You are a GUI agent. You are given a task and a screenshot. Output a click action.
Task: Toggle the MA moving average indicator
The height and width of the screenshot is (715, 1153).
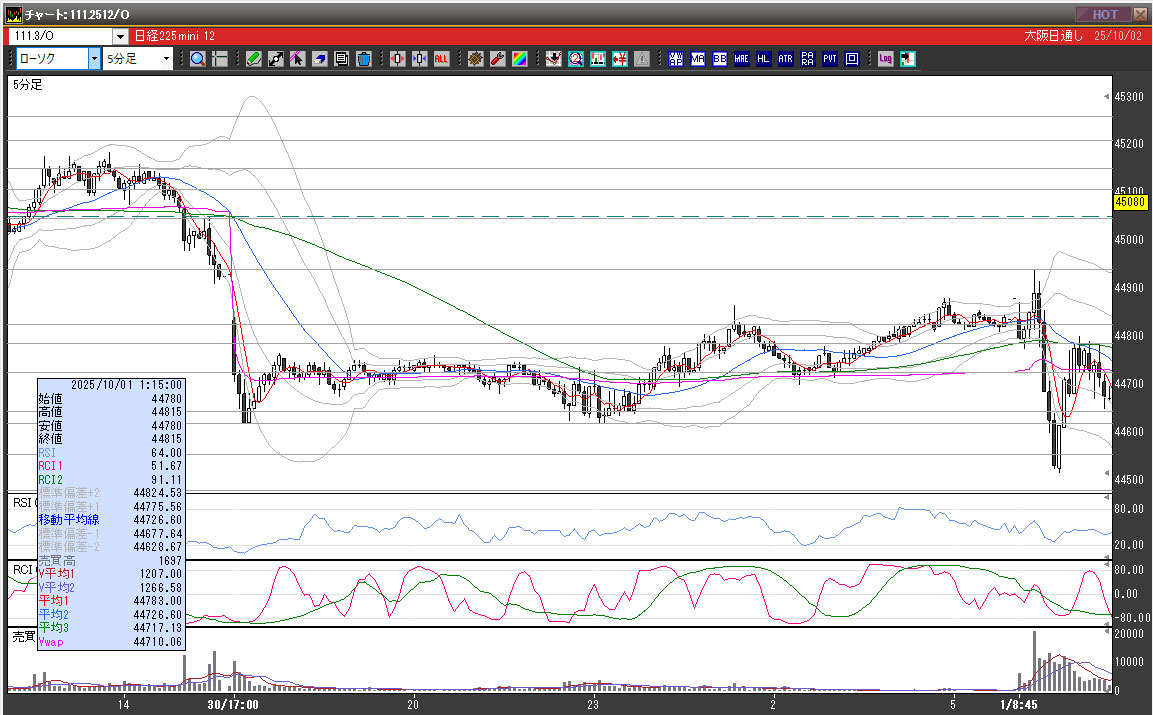(x=697, y=59)
